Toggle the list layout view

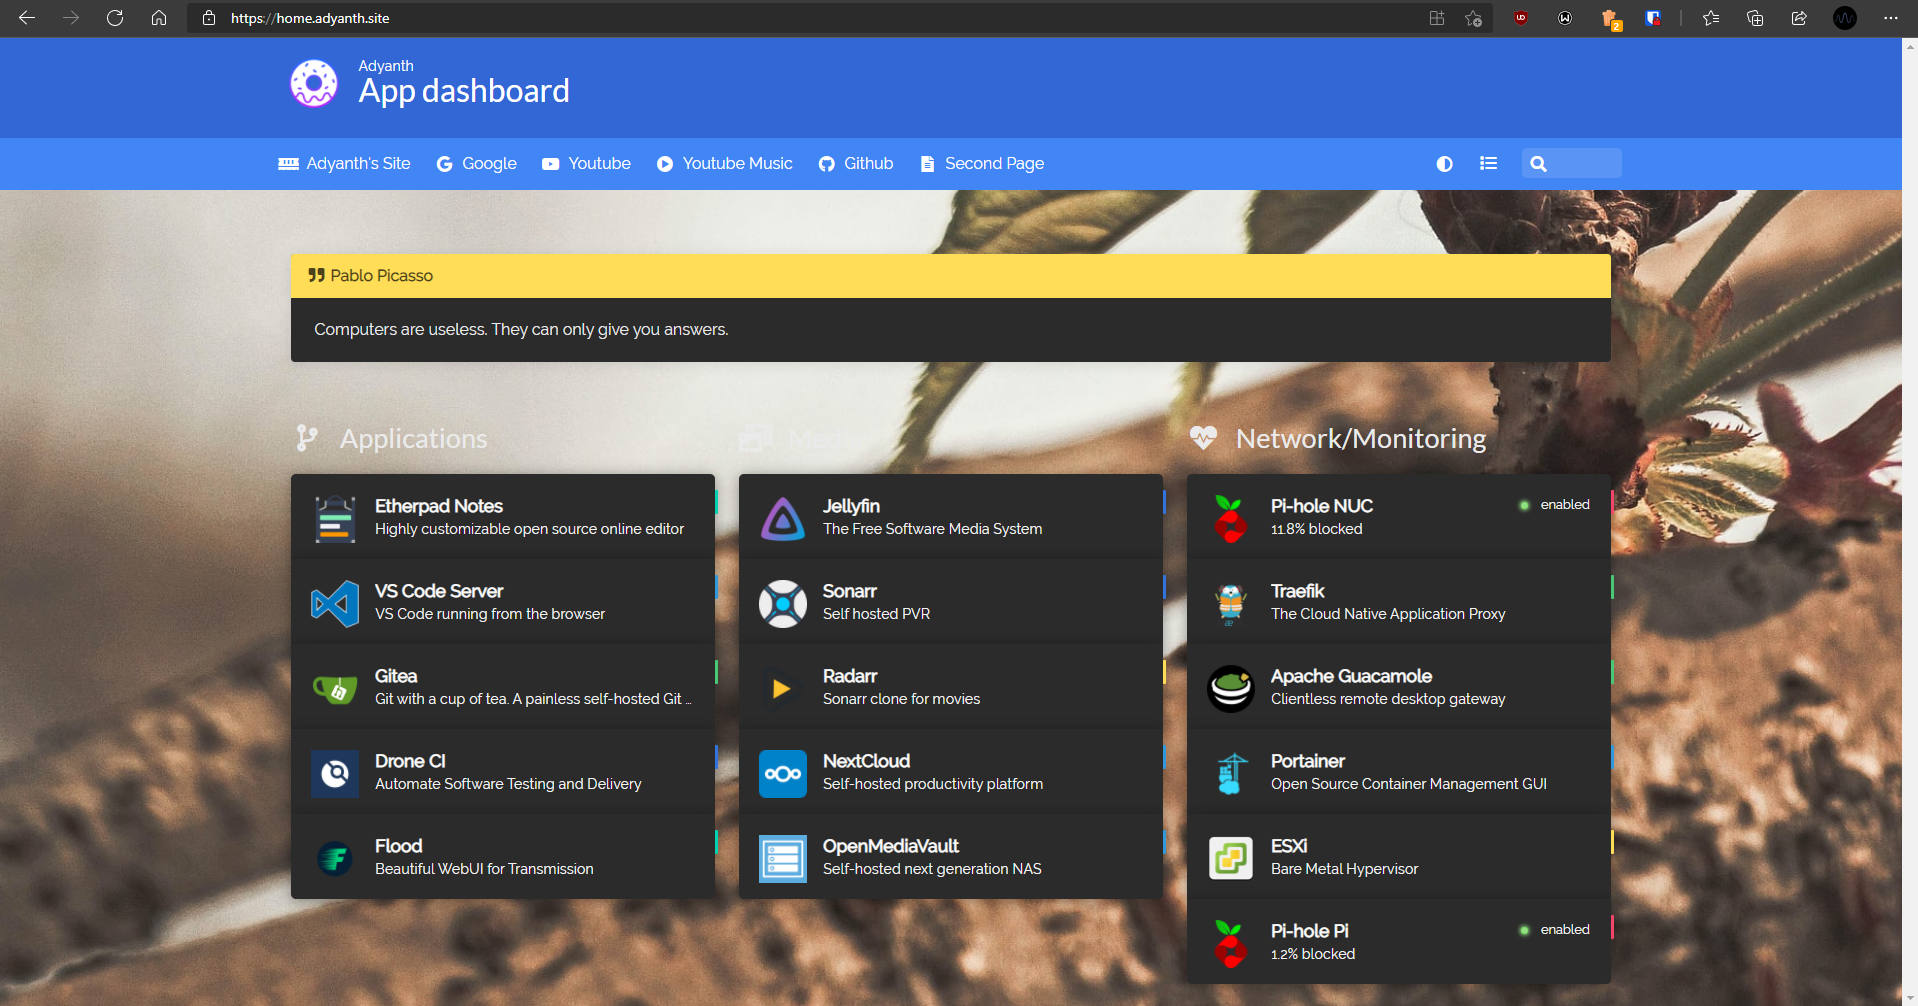pos(1488,164)
